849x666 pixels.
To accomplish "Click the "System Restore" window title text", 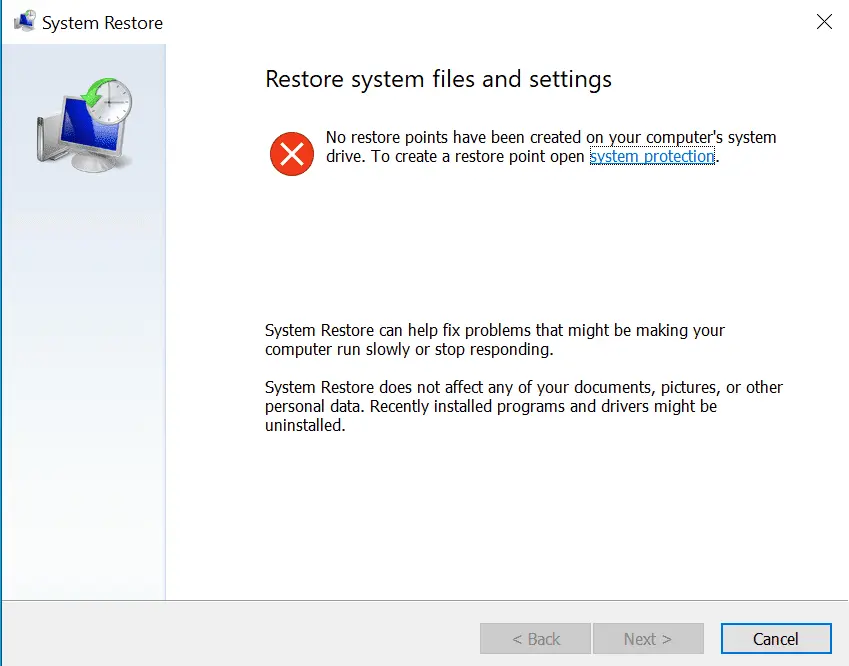I will [x=102, y=22].
